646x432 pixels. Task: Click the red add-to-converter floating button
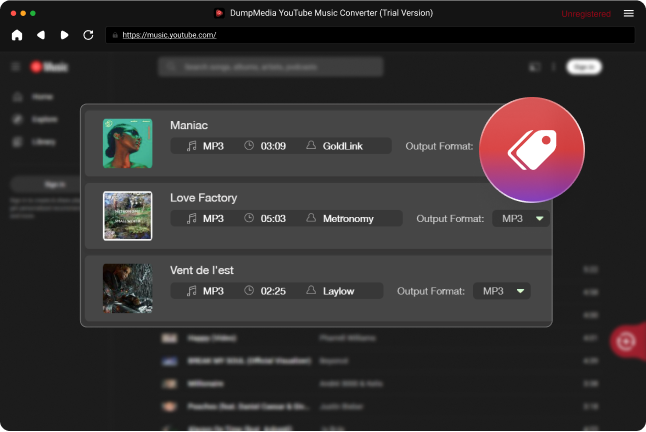(627, 341)
